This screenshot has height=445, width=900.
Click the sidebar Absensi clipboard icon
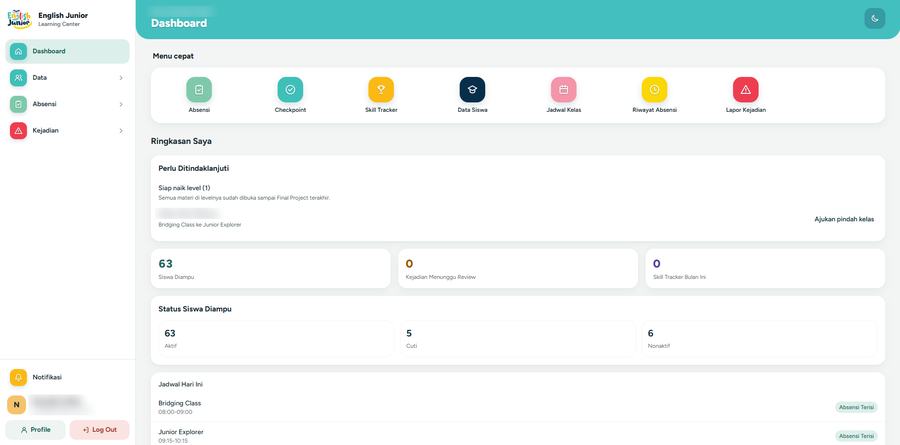click(18, 104)
